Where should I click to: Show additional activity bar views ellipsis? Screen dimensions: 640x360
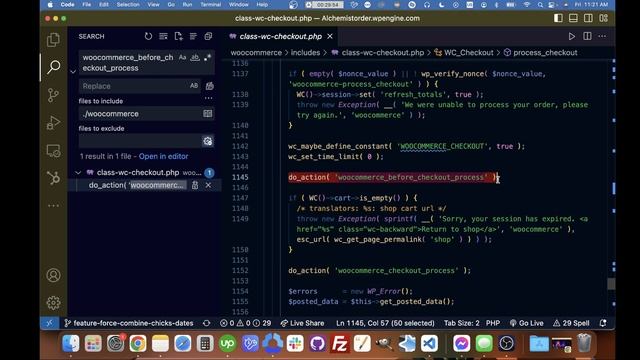click(53, 206)
